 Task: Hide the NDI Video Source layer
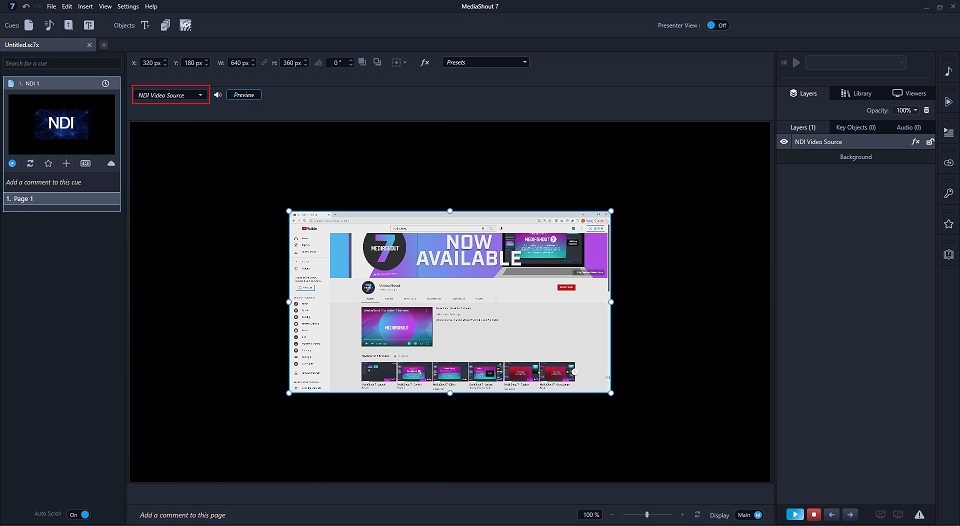click(x=784, y=141)
